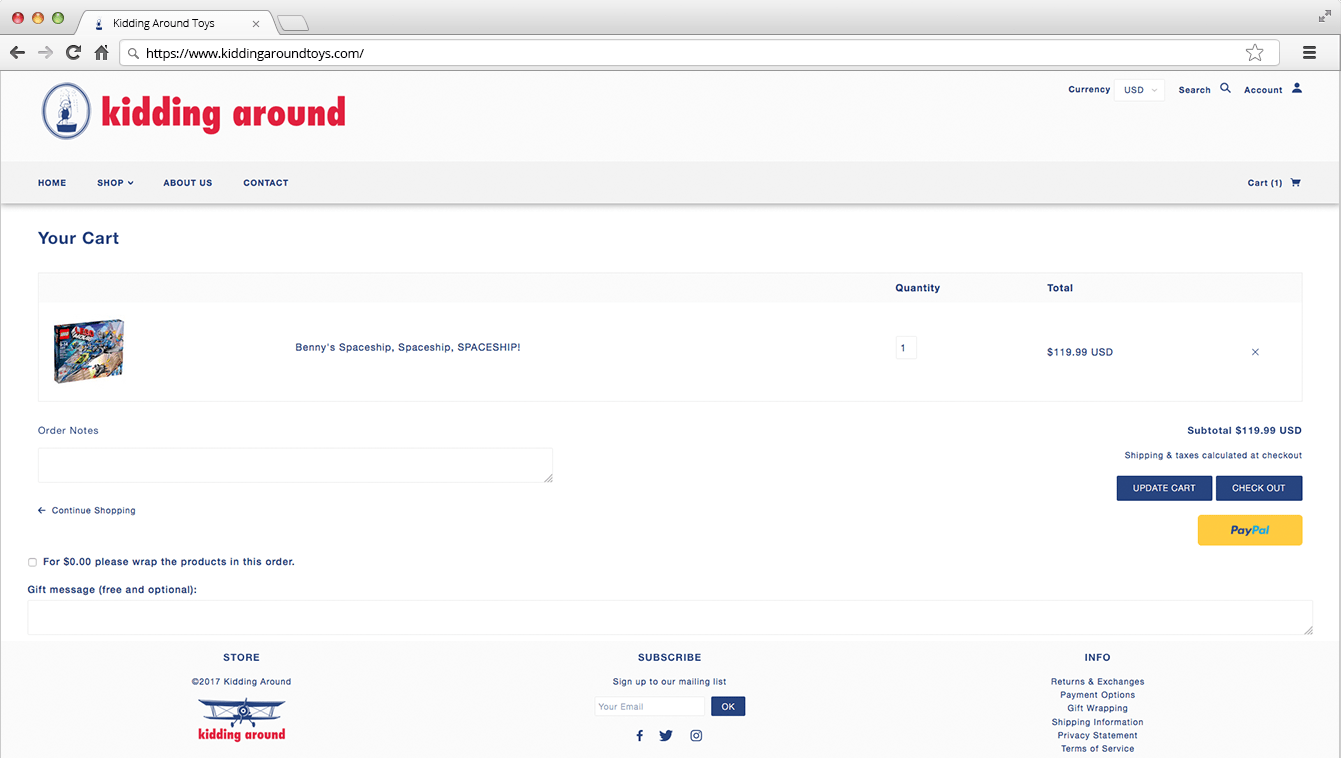Click the Currency label in the header
The width and height of the screenshot is (1341, 758).
coord(1089,90)
